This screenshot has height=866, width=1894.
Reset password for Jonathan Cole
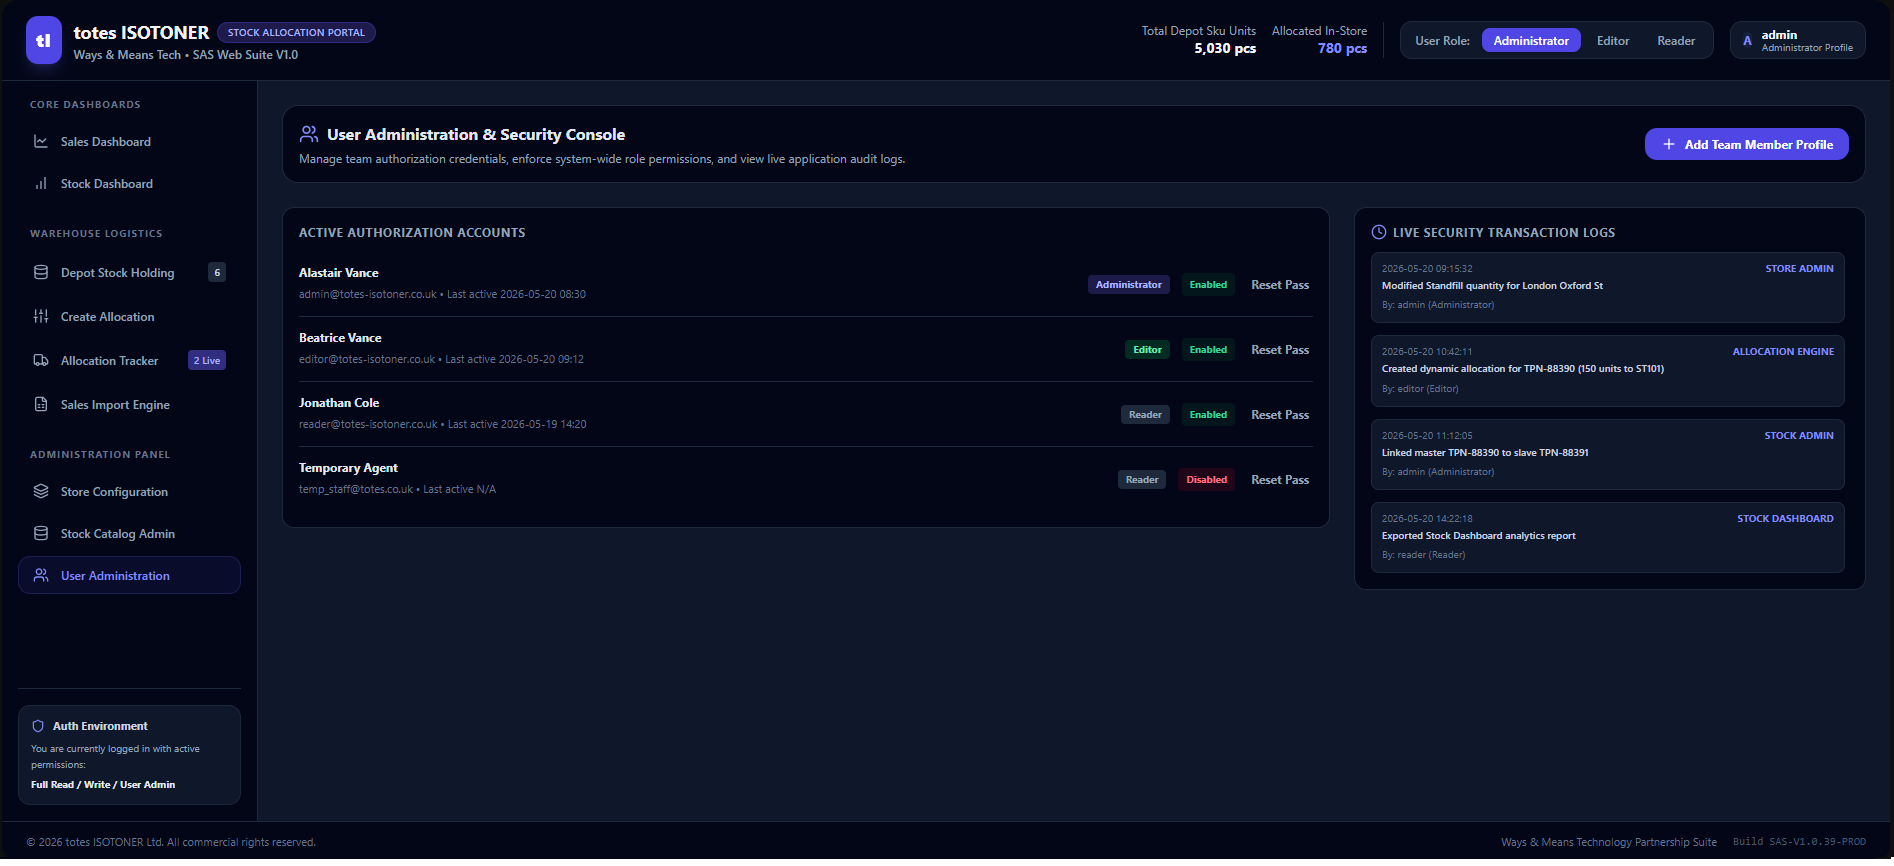point(1280,415)
